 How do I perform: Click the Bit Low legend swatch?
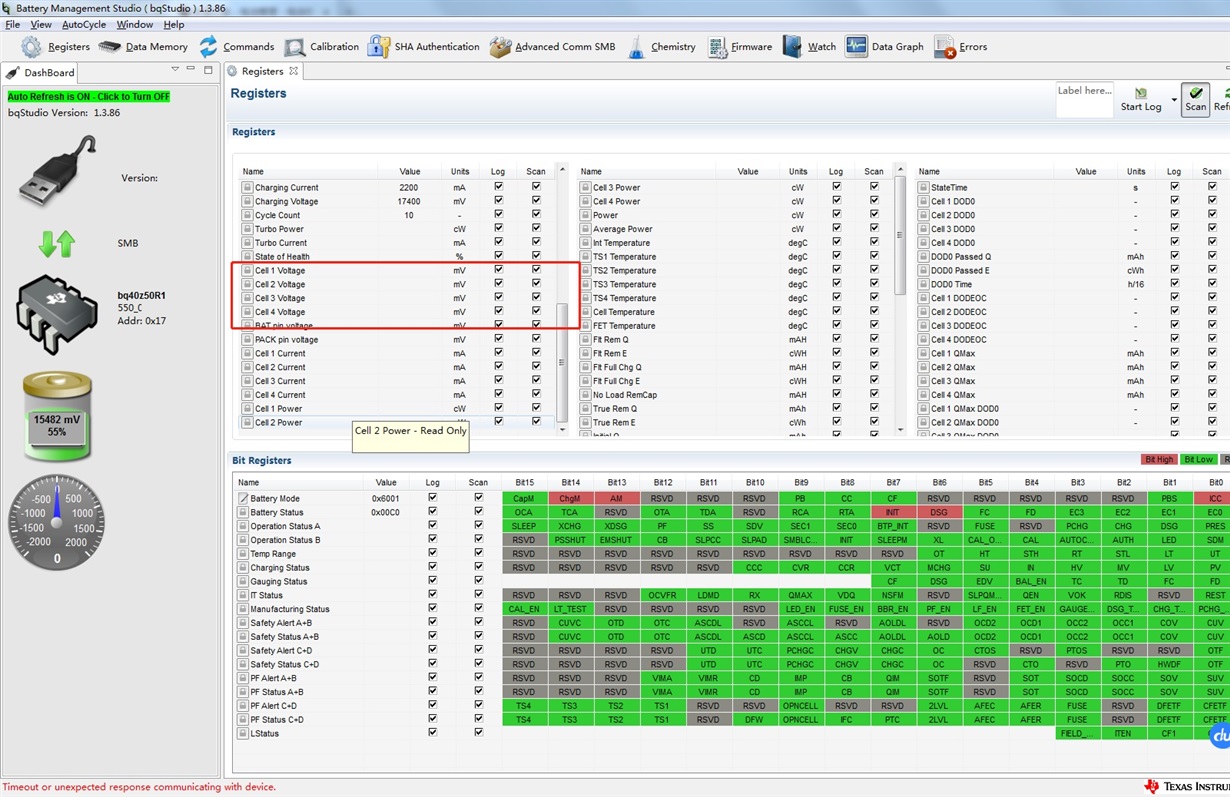click(1198, 460)
